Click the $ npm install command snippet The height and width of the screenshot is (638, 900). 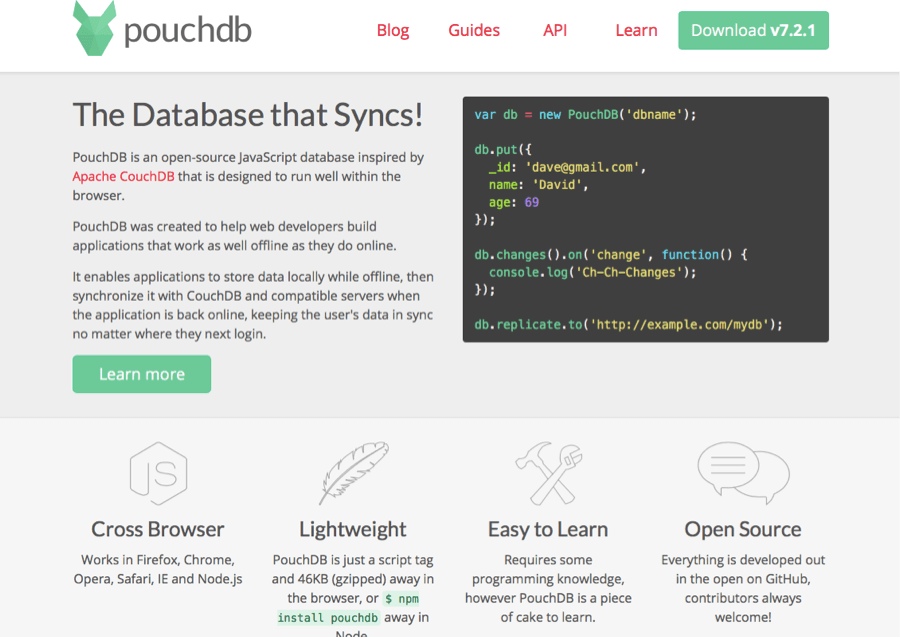tap(348, 608)
